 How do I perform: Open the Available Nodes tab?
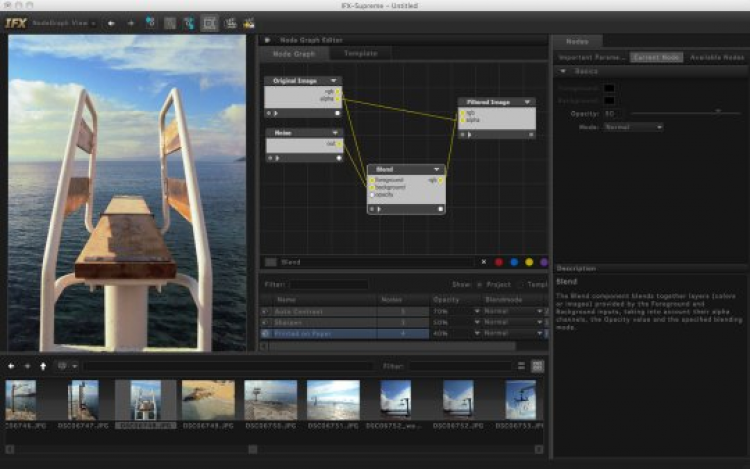(x=718, y=58)
